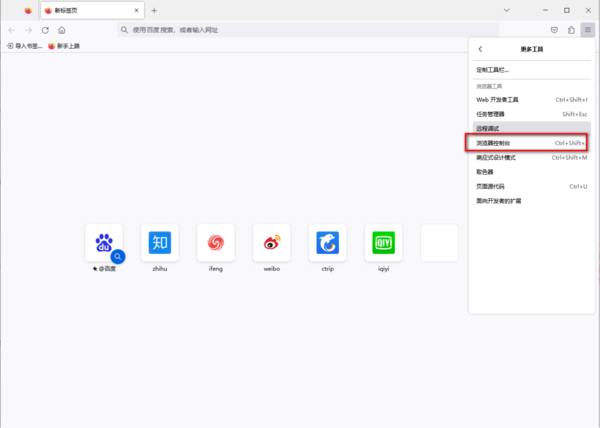Click the hamburger application menu icon
Viewport: 600px width, 428px height.
coord(588,30)
